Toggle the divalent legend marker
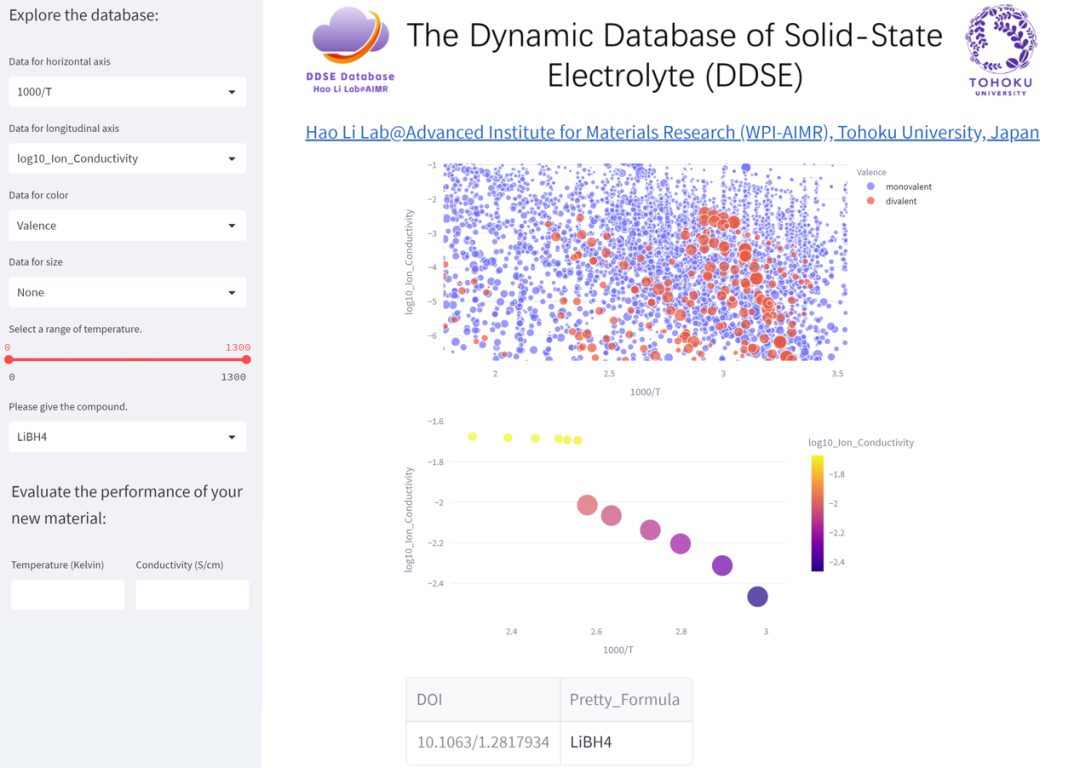Screen dimensions: 1080x768 (871, 201)
